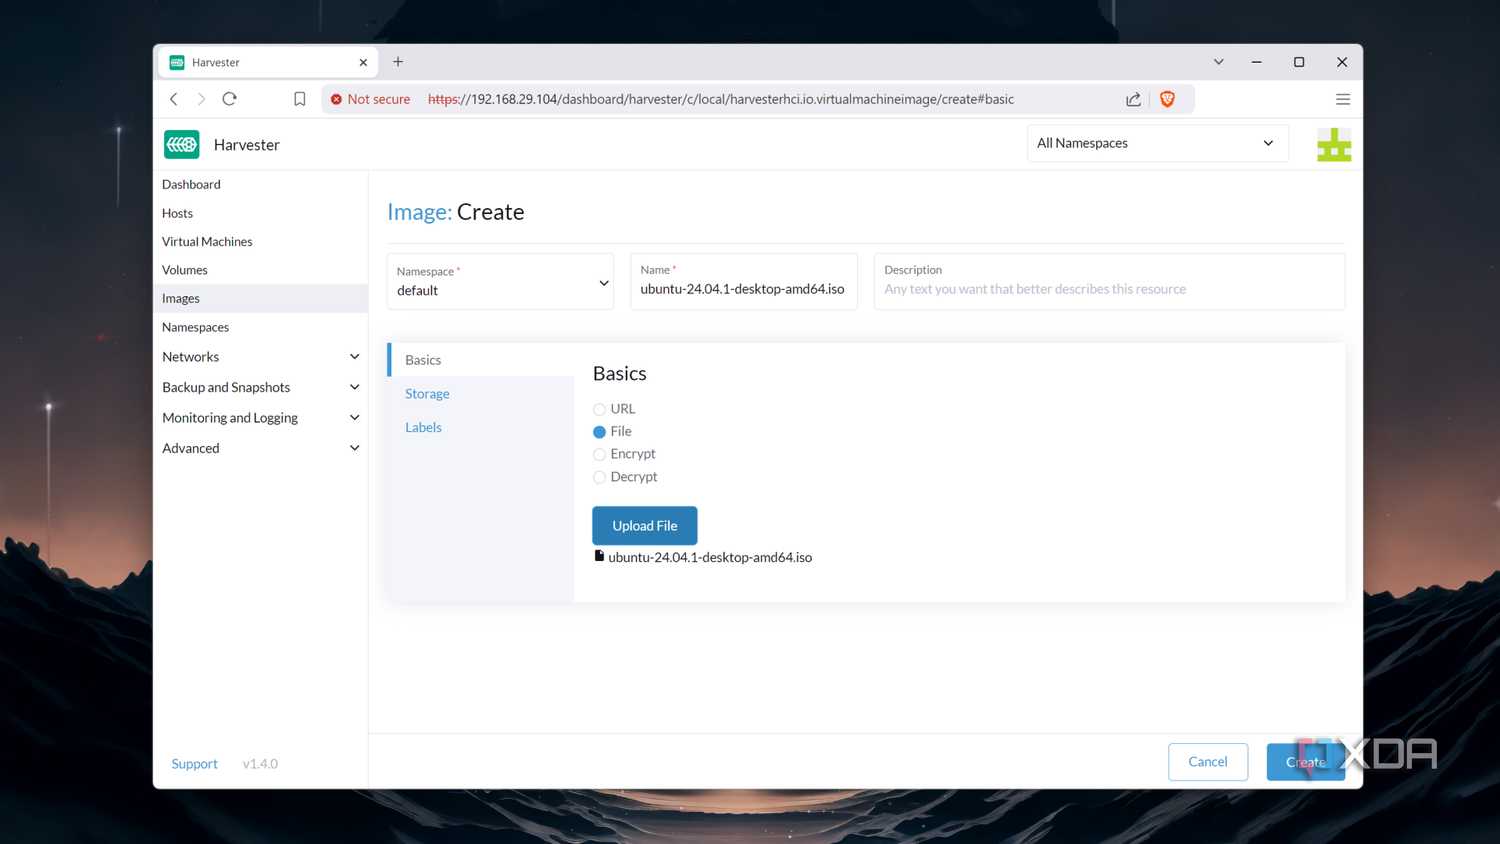Expand Monitoring and Logging section
The height and width of the screenshot is (844, 1500).
coord(354,418)
